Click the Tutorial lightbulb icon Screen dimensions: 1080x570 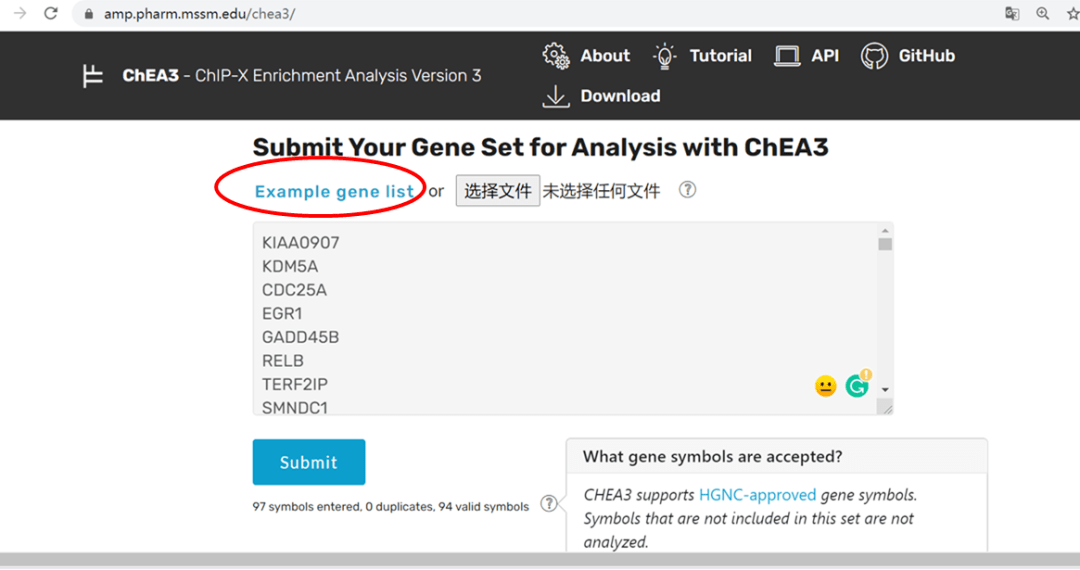coord(665,56)
